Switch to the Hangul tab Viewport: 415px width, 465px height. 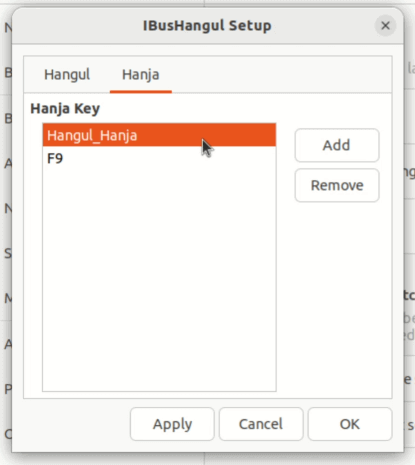[x=67, y=75]
